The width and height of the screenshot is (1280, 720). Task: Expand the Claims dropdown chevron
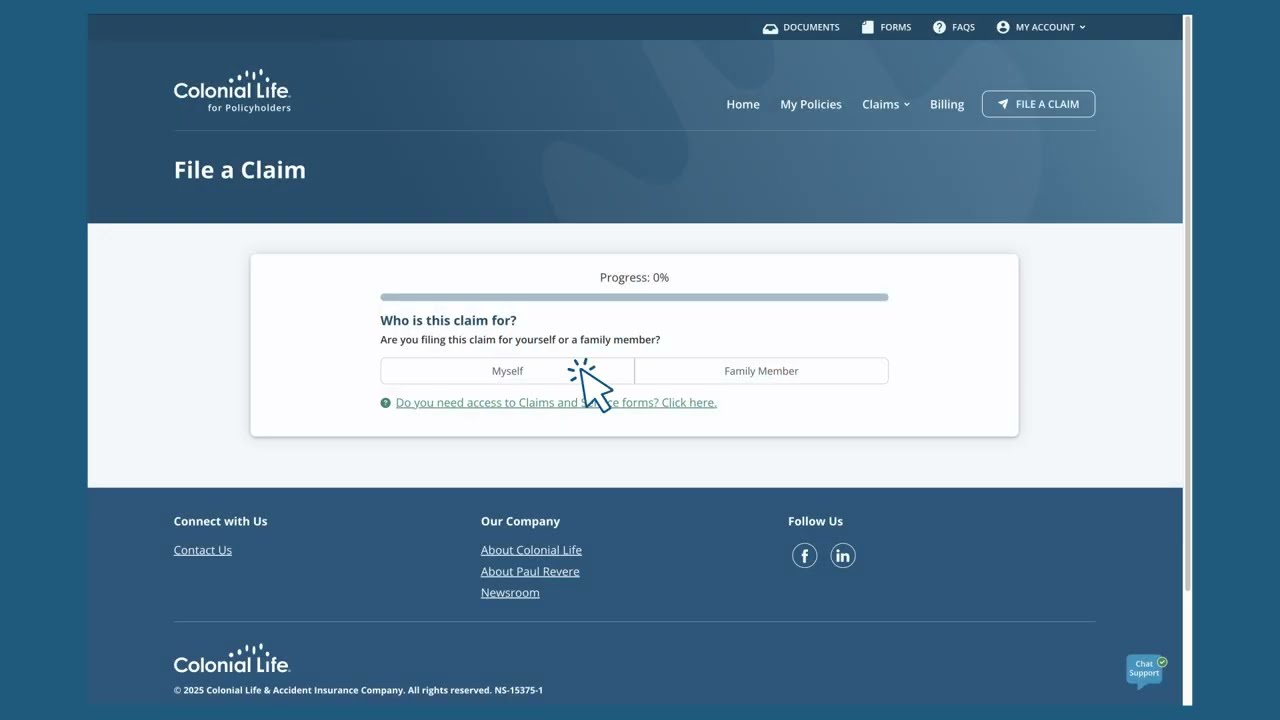coord(907,105)
